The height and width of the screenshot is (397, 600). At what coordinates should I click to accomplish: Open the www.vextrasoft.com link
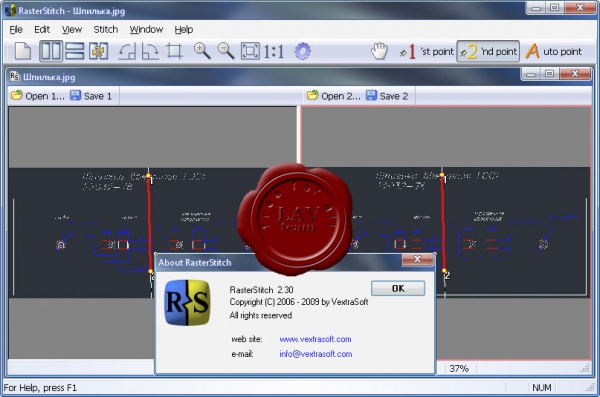(x=315, y=339)
